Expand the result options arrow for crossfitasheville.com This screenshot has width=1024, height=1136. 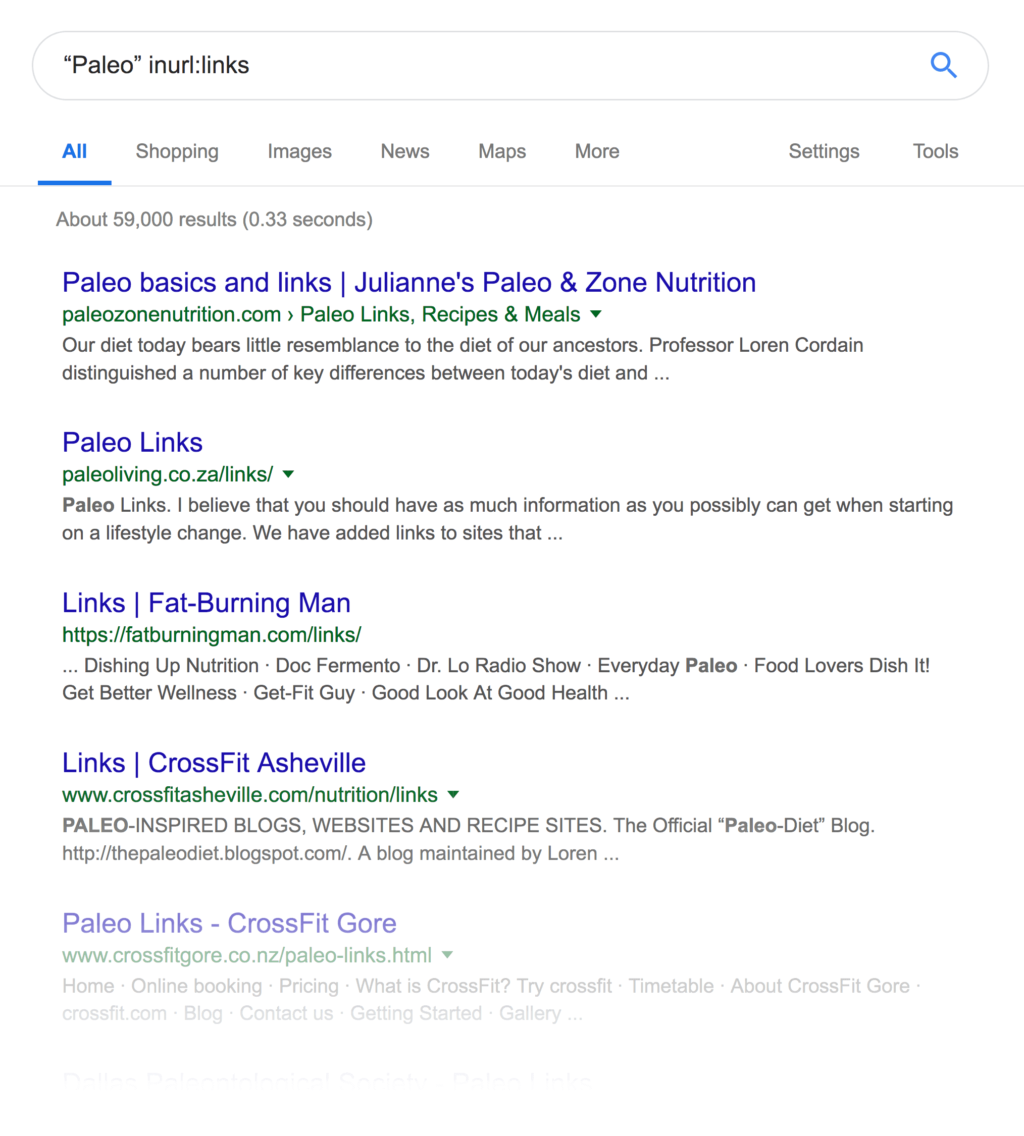tap(453, 795)
